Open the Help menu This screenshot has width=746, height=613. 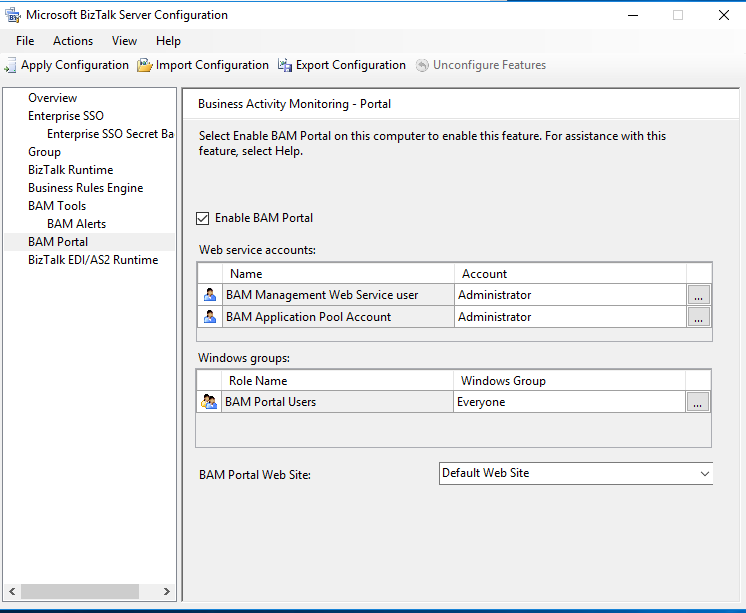pos(168,41)
